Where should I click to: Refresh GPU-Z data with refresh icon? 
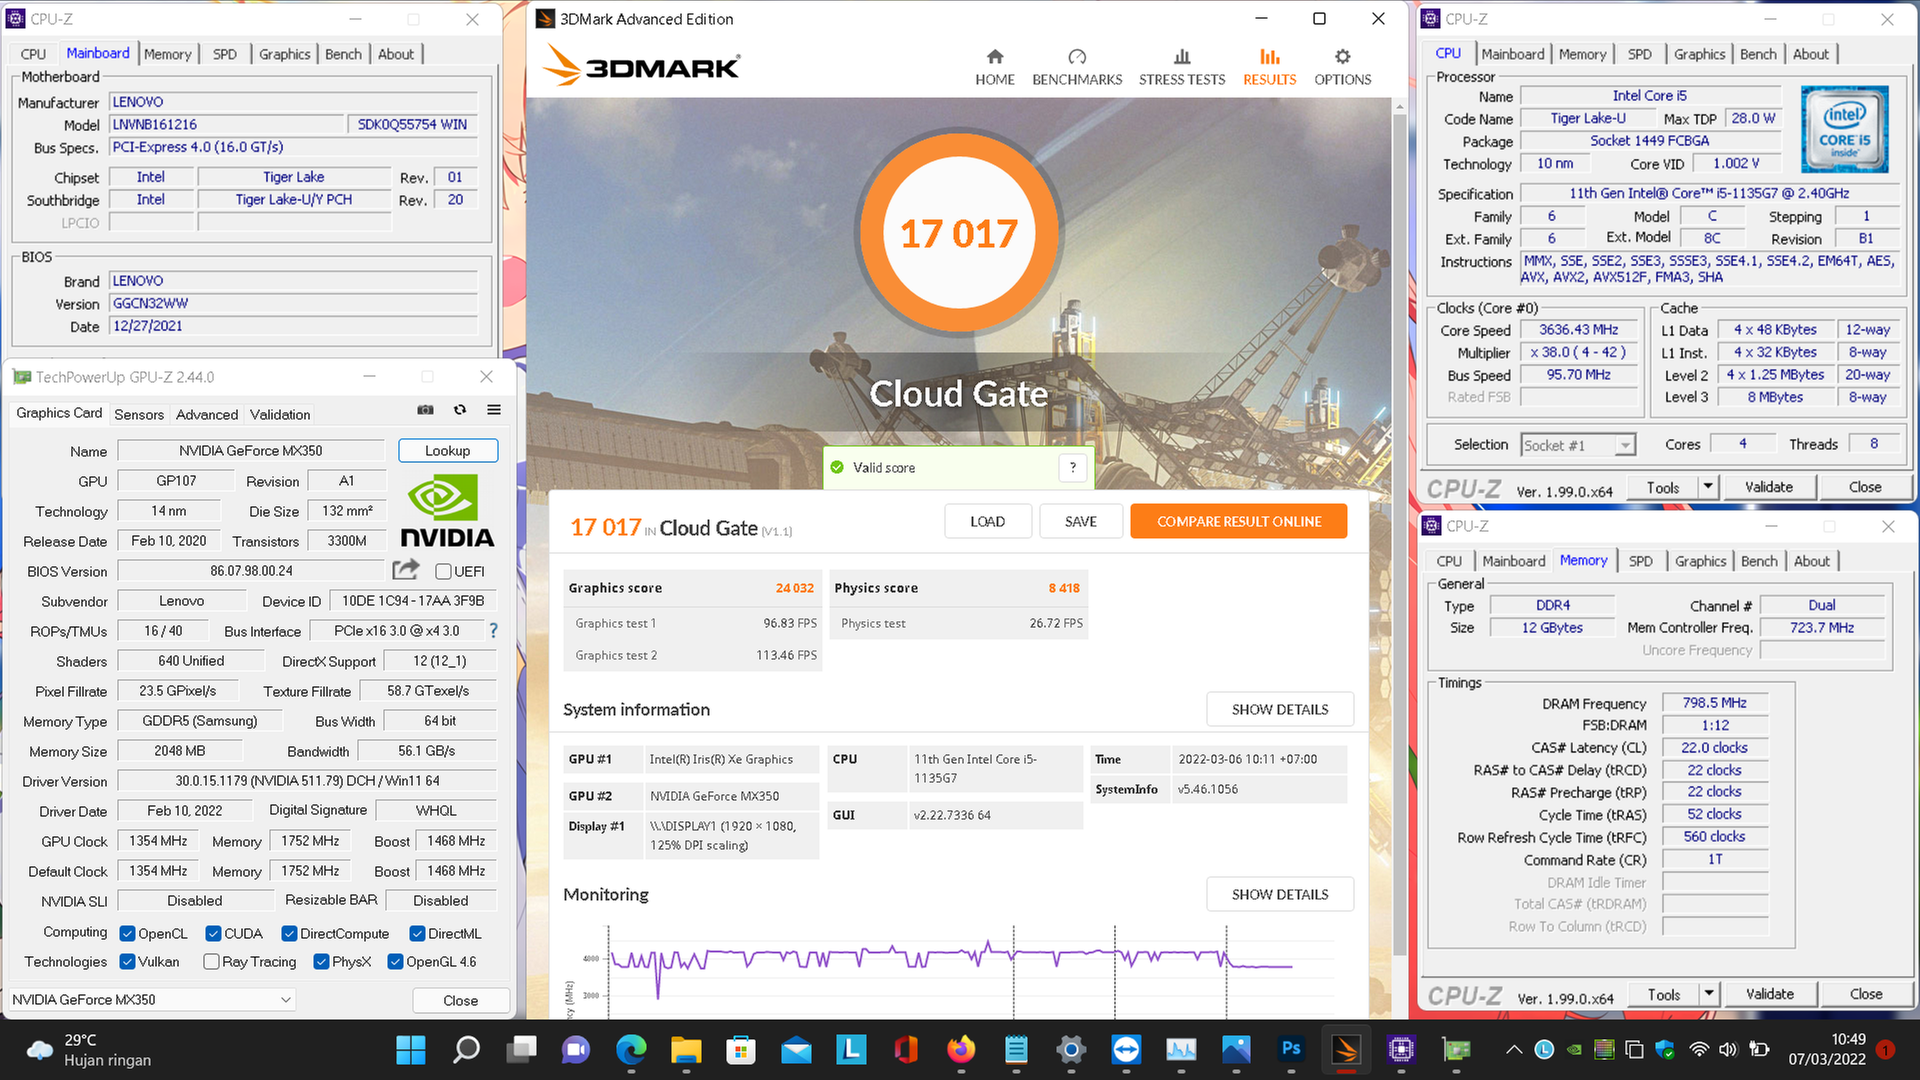(x=460, y=410)
